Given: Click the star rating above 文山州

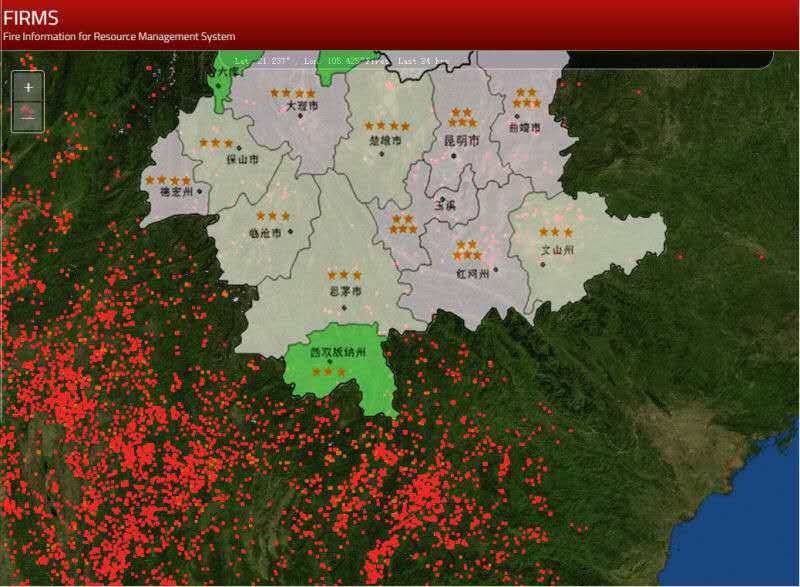Looking at the screenshot, I should click(x=556, y=232).
